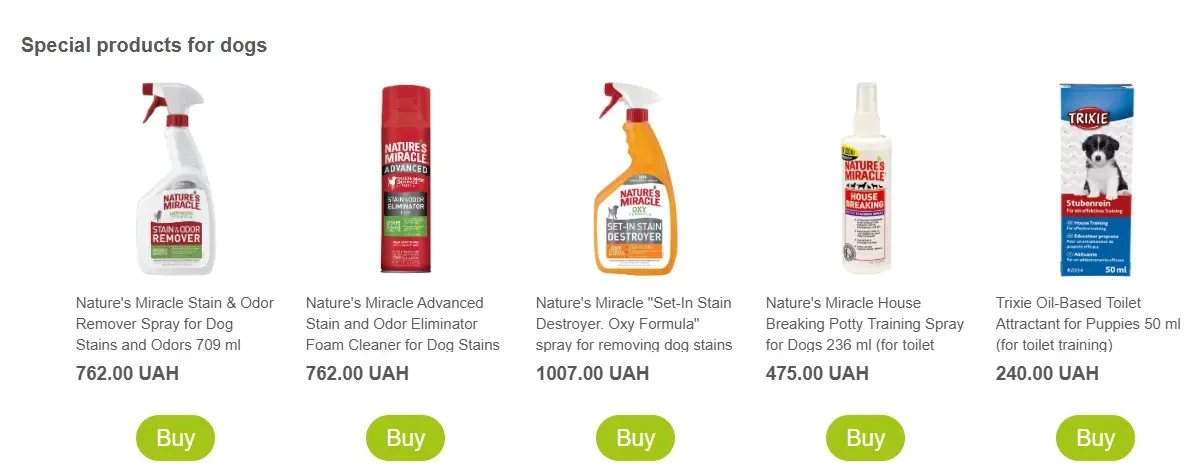Image resolution: width=1202 pixels, height=473 pixels.
Task: Open the "Set-In Stain Destroyer. Oxy Formula" product link
Action: click(635, 324)
